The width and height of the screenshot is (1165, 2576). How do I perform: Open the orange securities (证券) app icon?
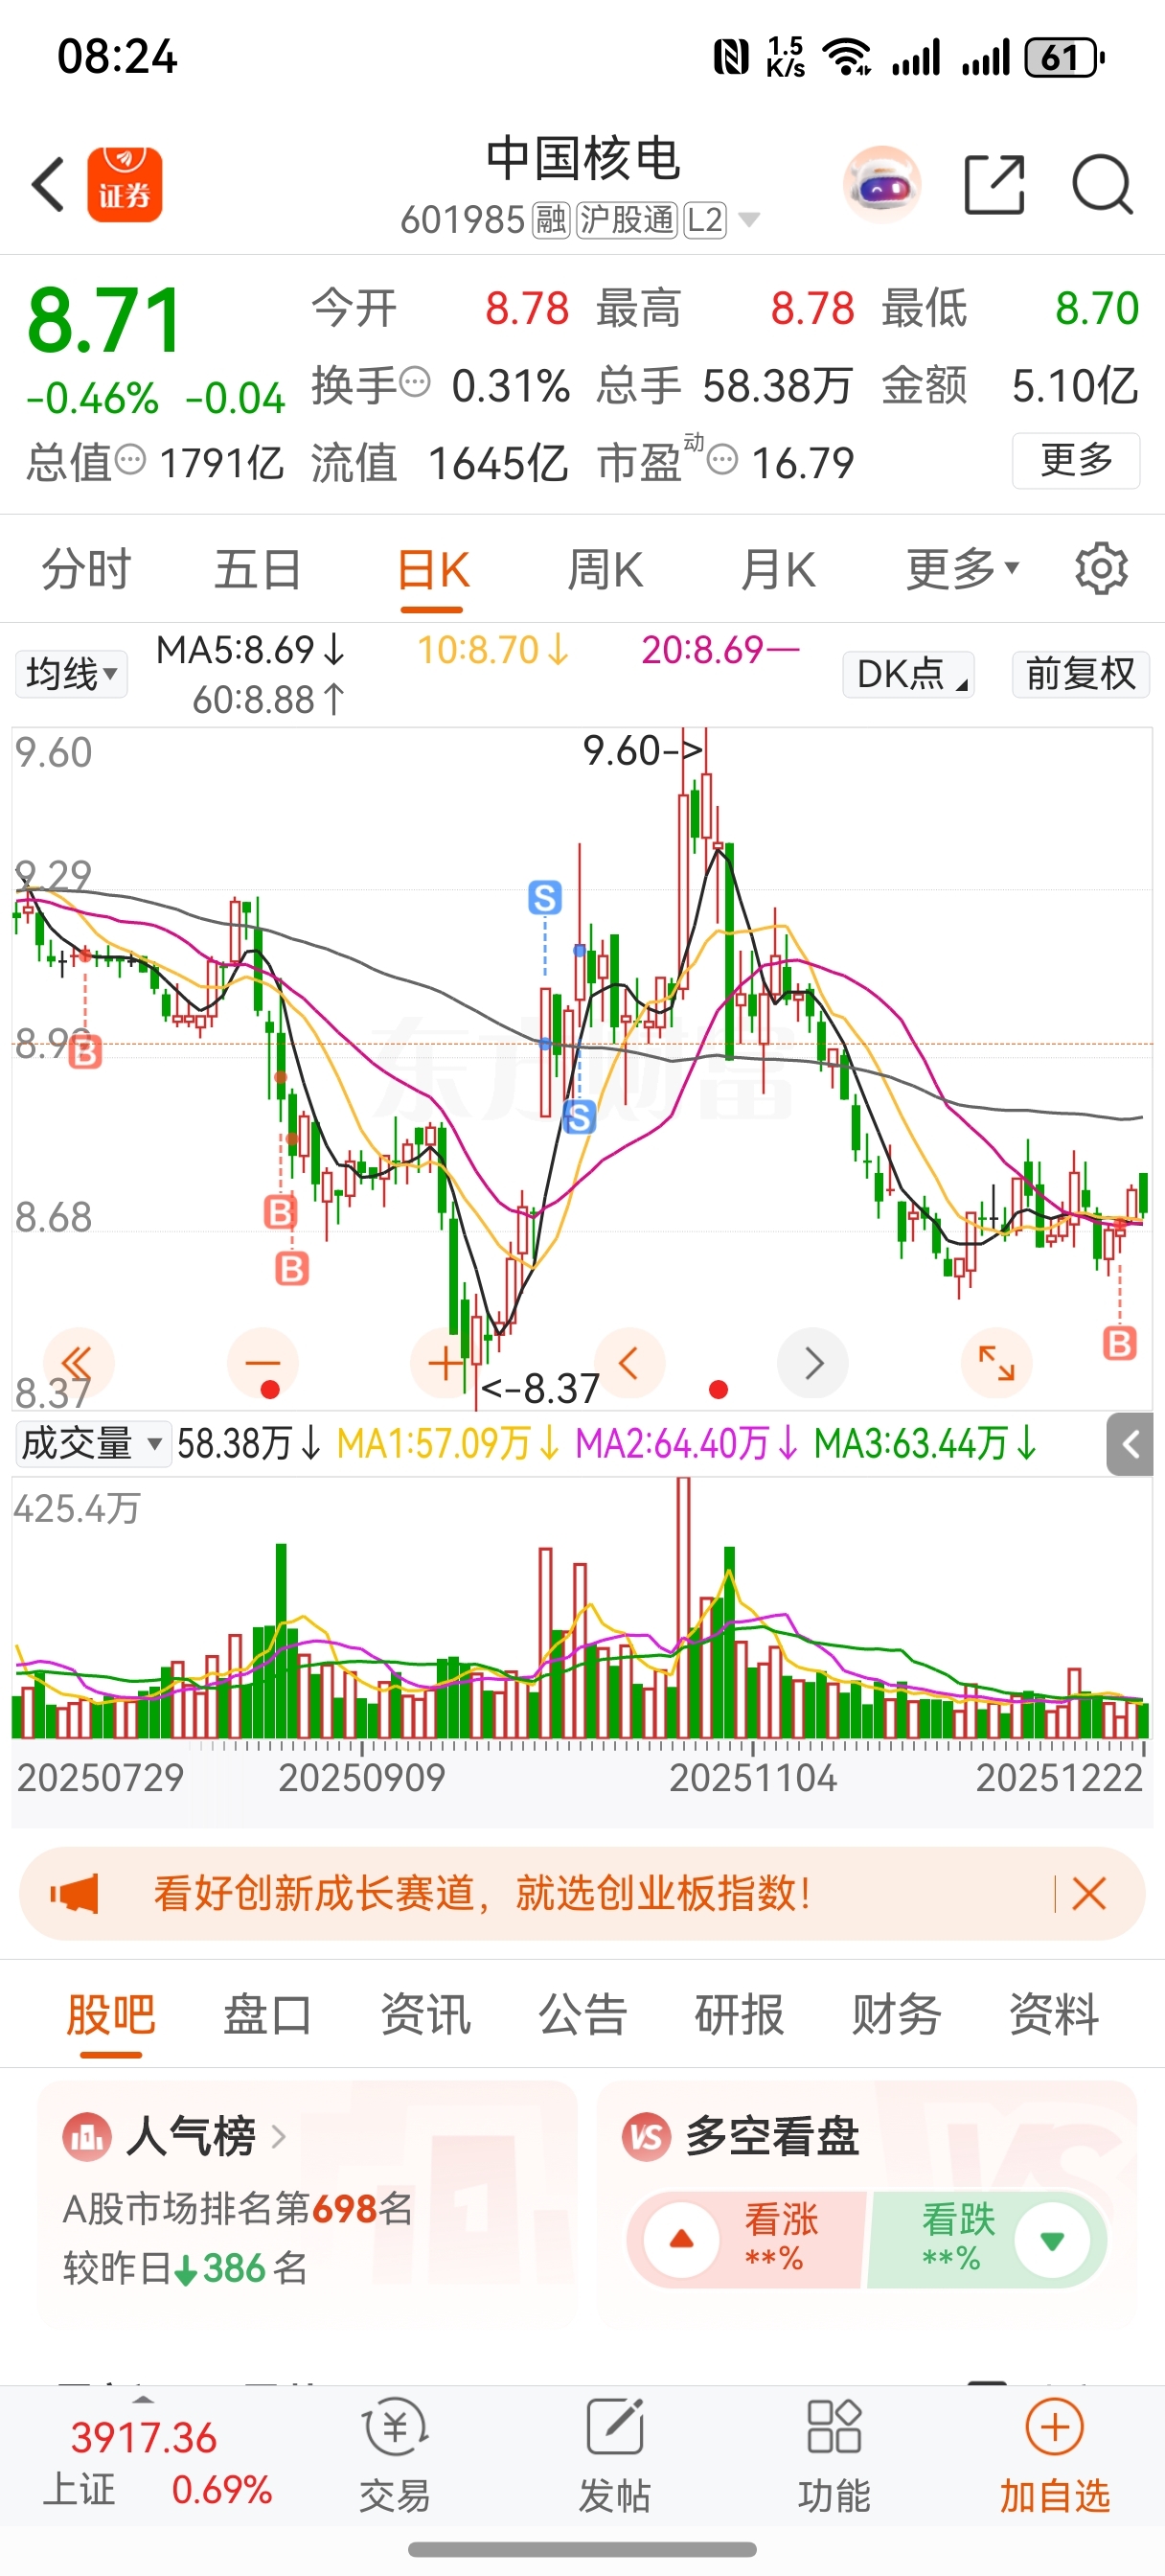pyautogui.click(x=125, y=185)
